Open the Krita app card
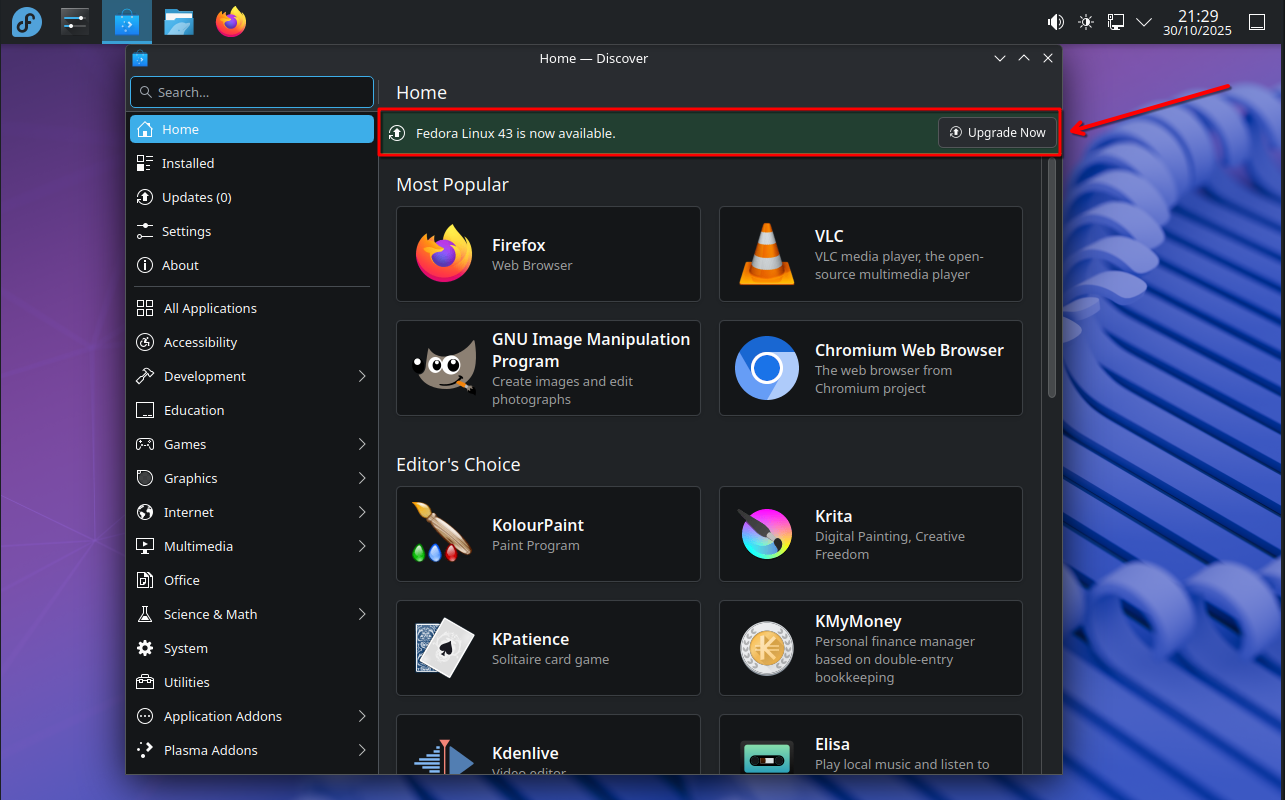1285x800 pixels. point(870,533)
